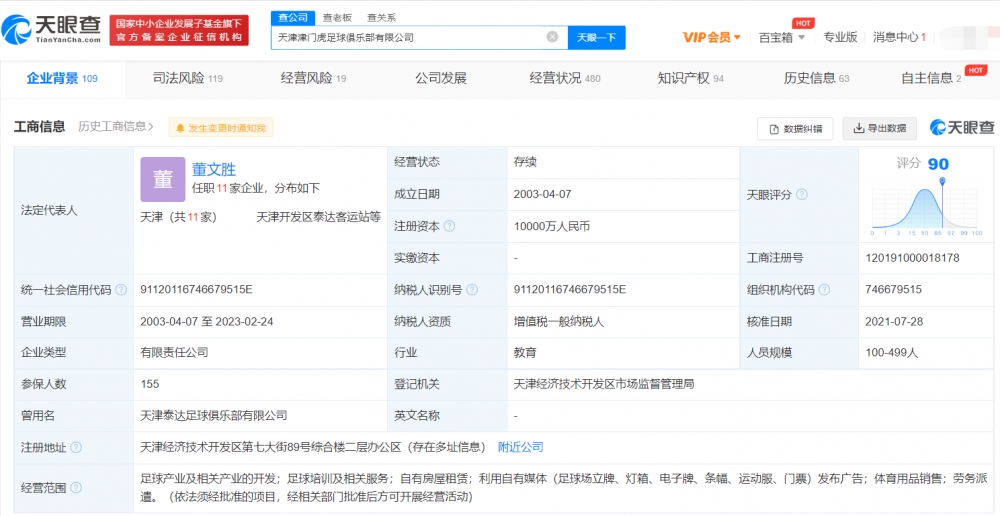This screenshot has height=516, width=1000.
Task: Click the help icon next to 组织机构代码
Action: [824, 290]
